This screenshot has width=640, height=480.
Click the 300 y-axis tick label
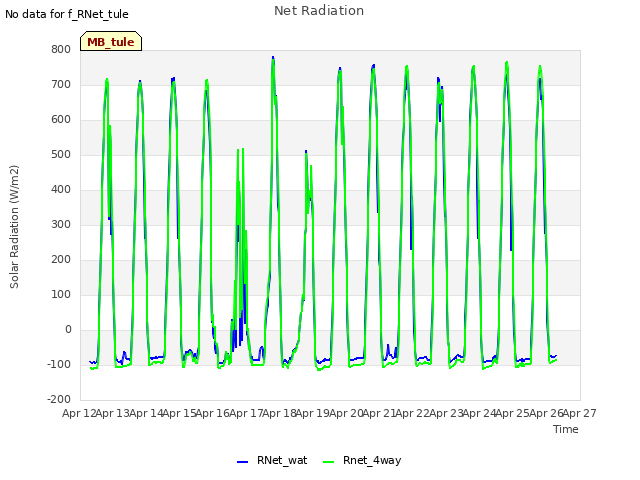pos(61,224)
